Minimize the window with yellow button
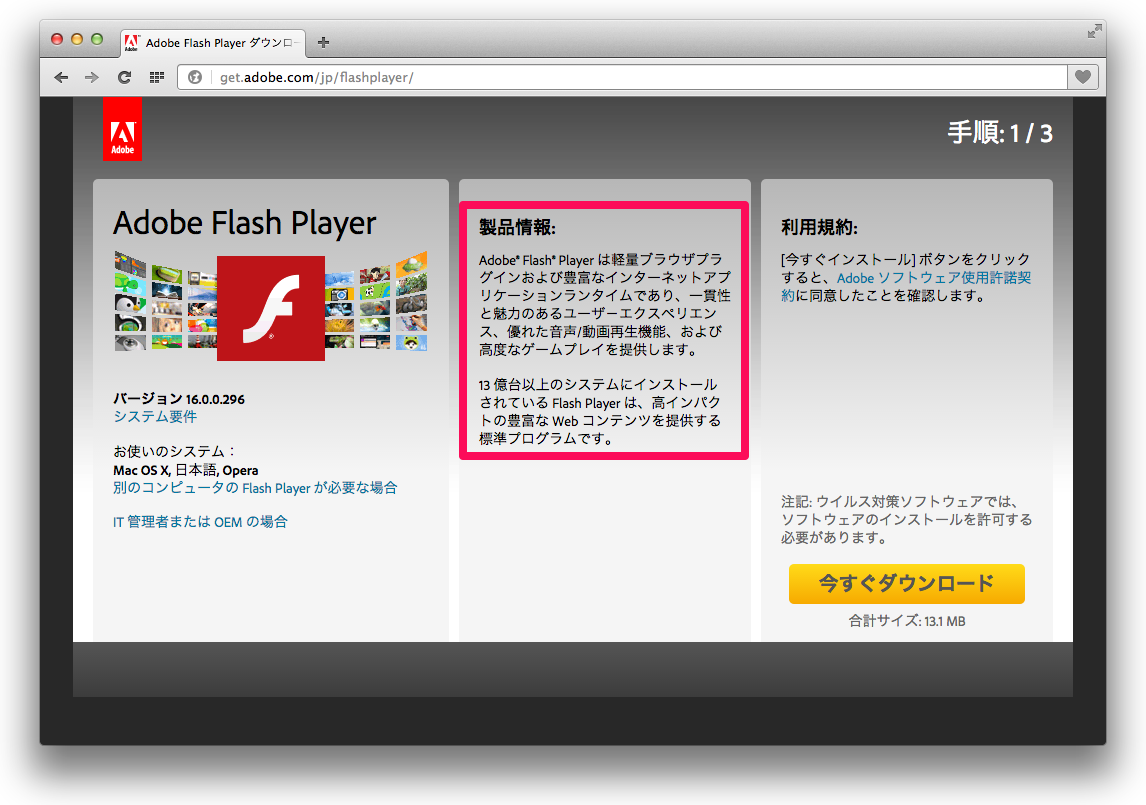1146x805 pixels. (x=77, y=39)
